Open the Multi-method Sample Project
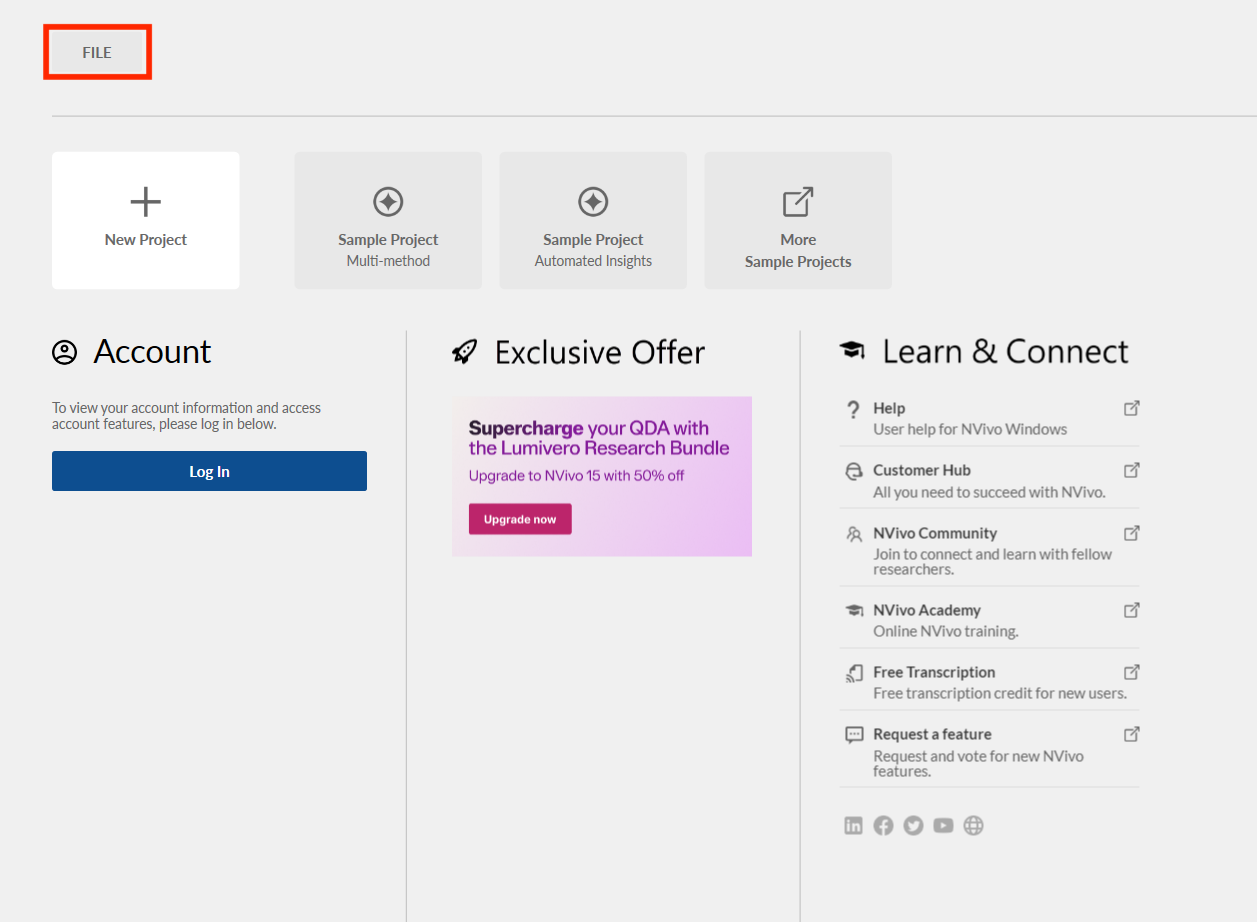Image resolution: width=1257 pixels, height=922 pixels. [x=388, y=220]
